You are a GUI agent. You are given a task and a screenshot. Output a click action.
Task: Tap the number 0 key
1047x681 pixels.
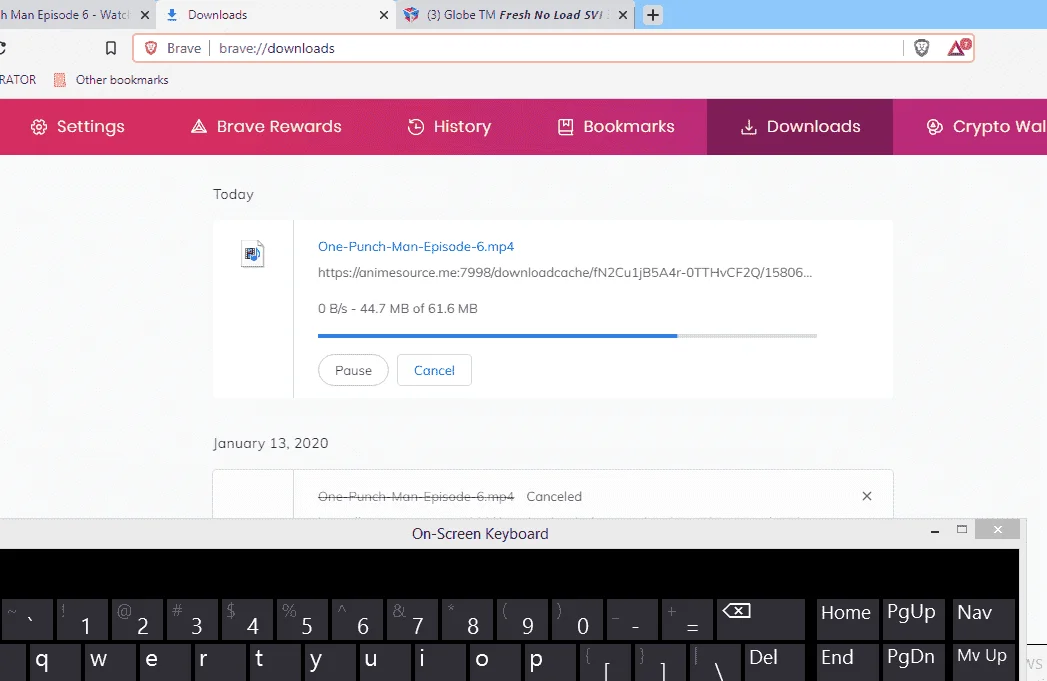tap(578, 620)
